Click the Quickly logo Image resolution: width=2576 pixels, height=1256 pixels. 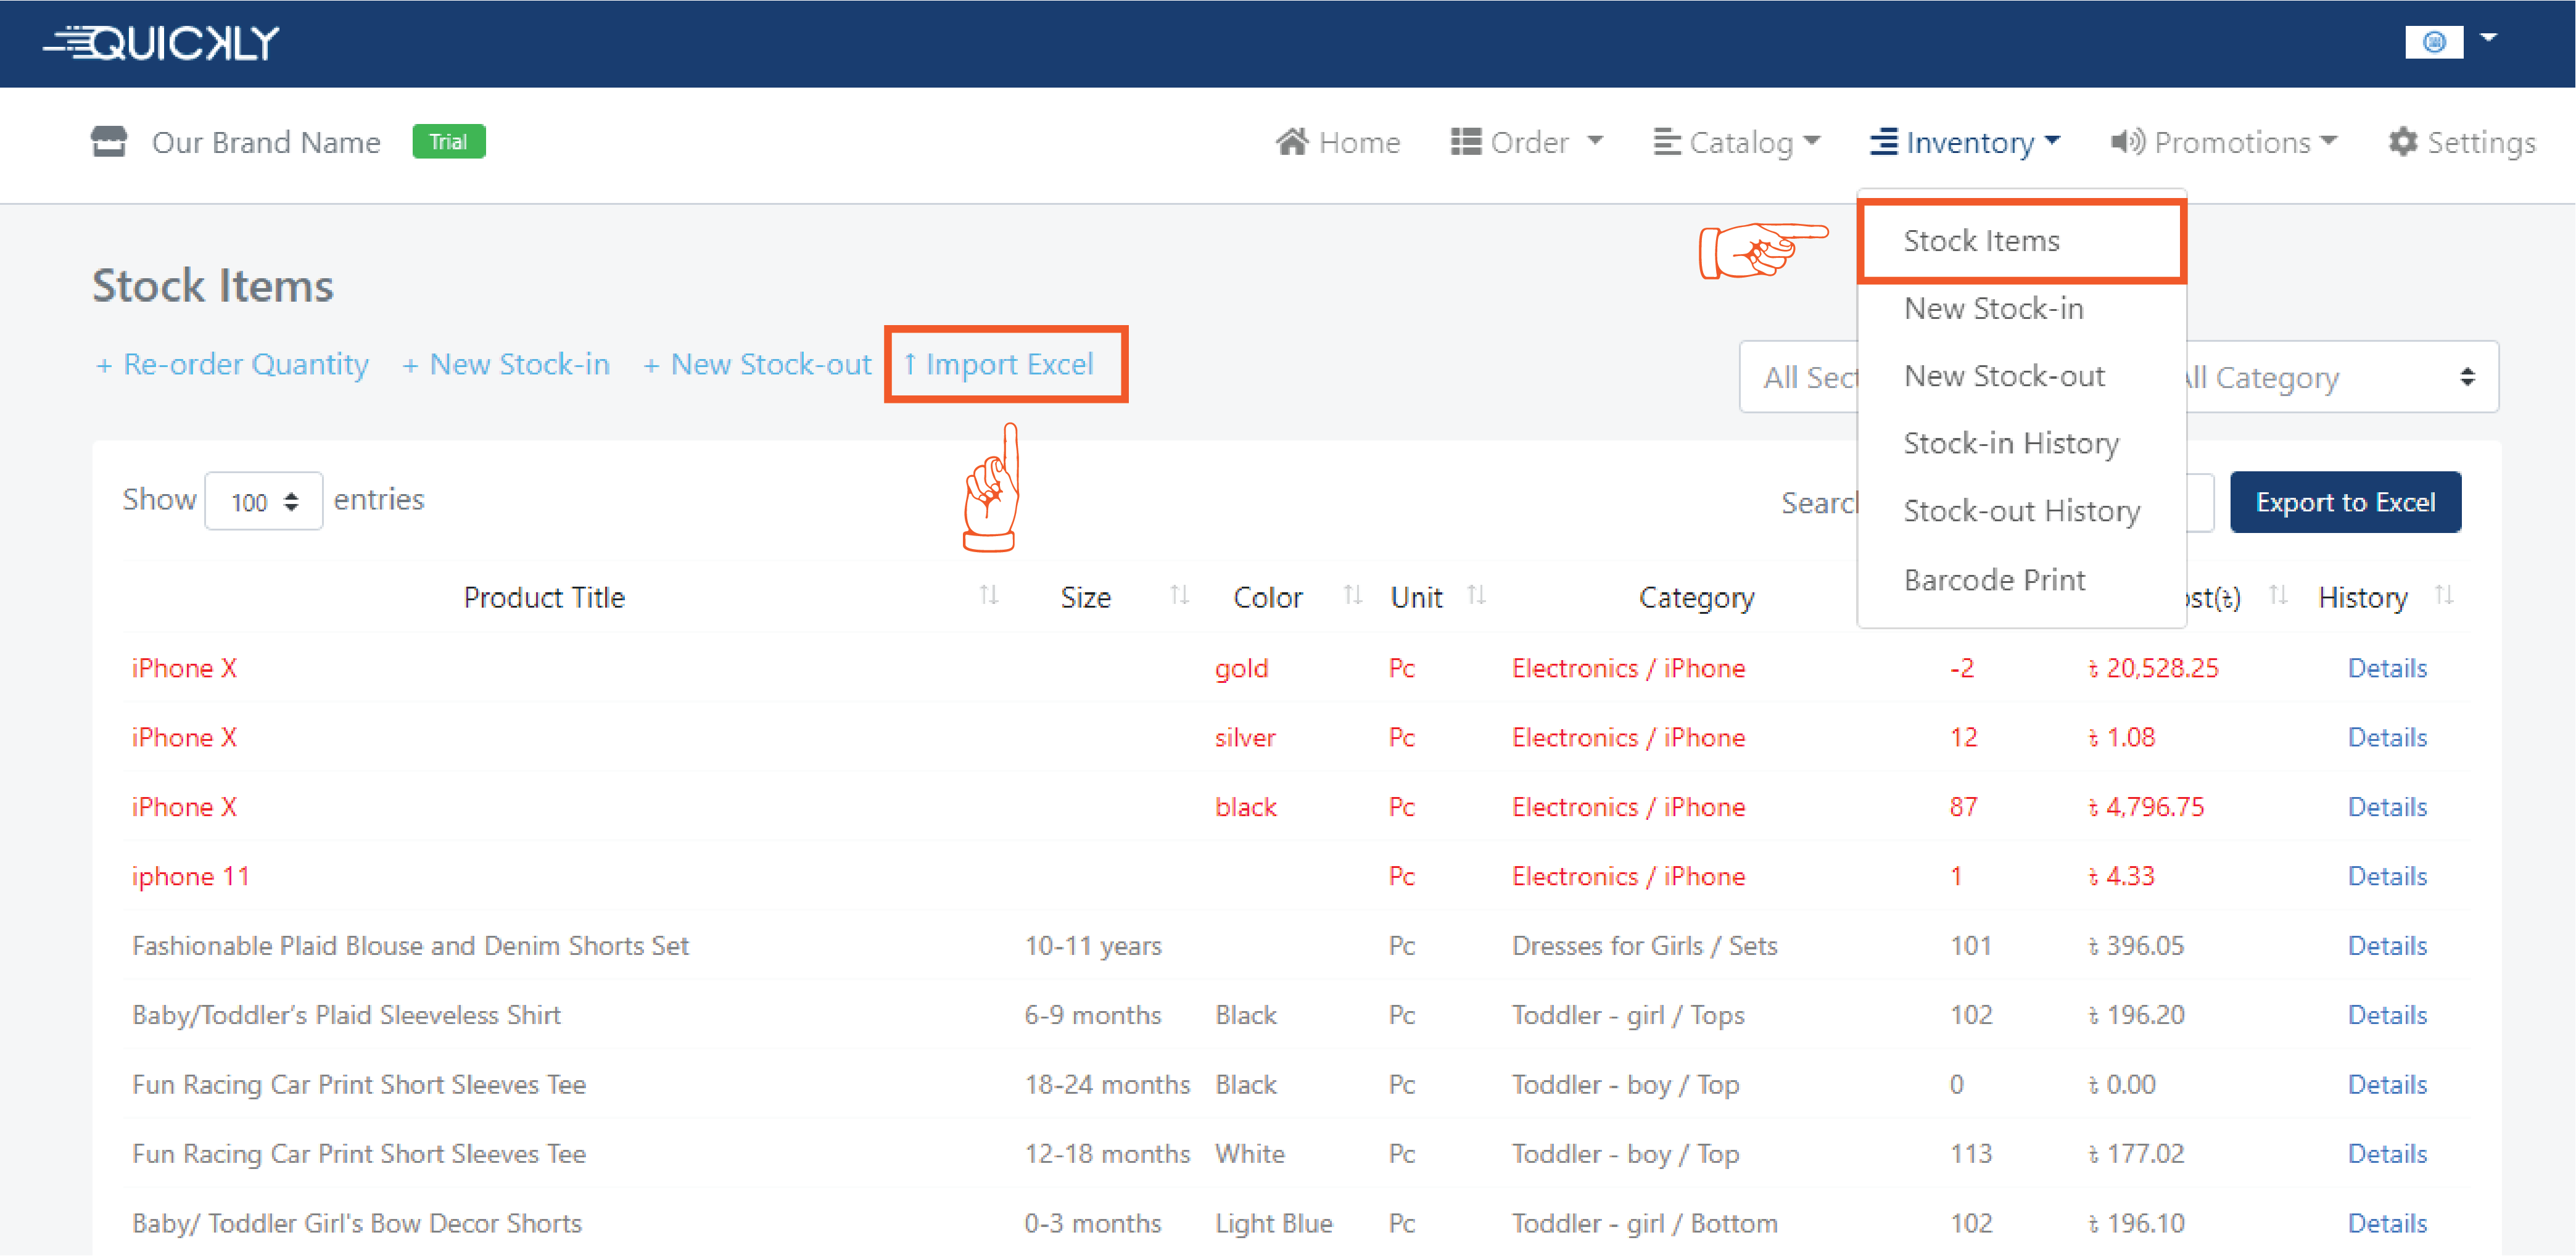tap(161, 43)
